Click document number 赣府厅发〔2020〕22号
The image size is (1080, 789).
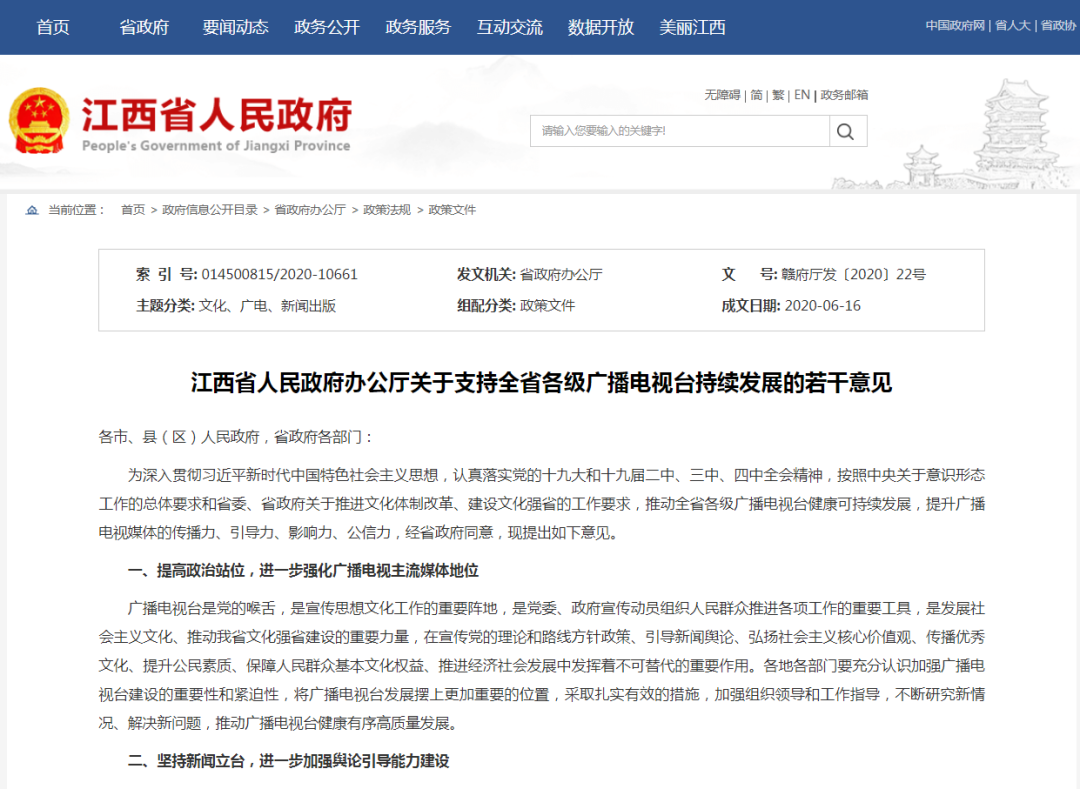click(x=853, y=275)
